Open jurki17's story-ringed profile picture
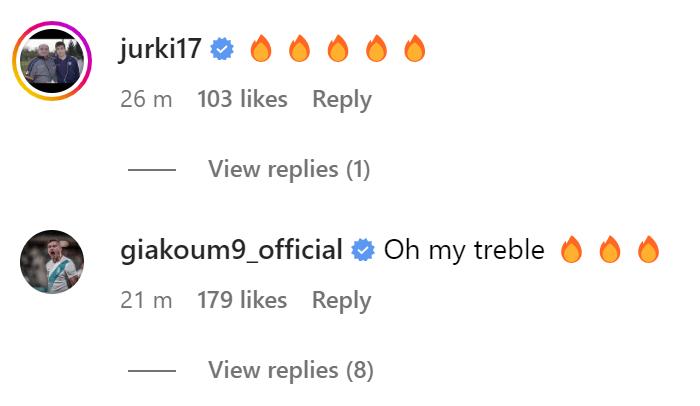Viewport: 700px width, 406px height. [x=52, y=61]
